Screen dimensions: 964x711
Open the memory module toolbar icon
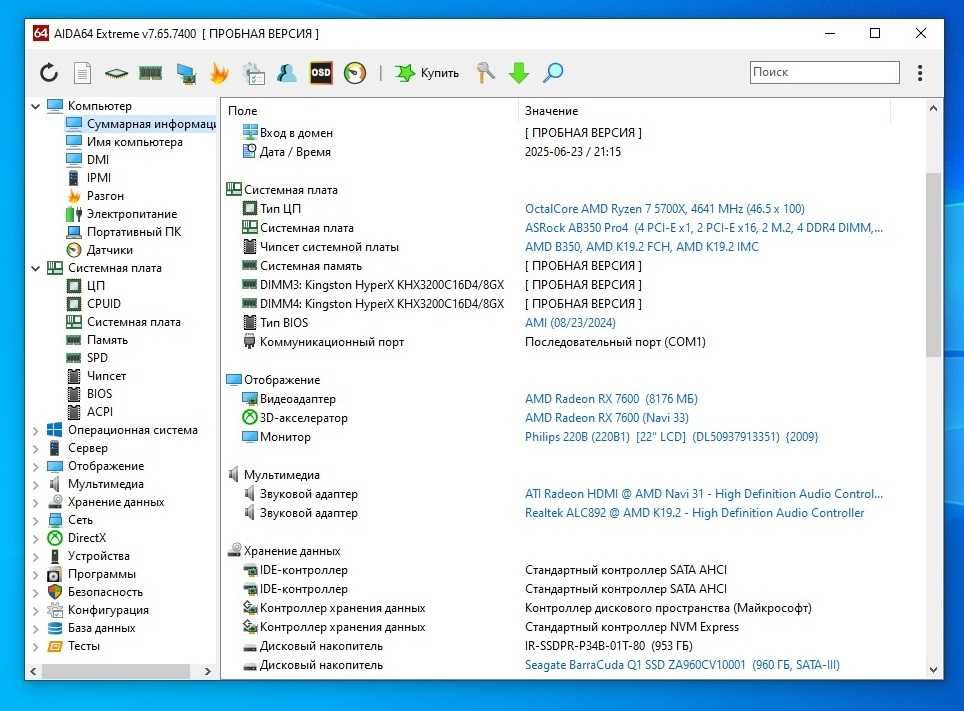[151, 73]
